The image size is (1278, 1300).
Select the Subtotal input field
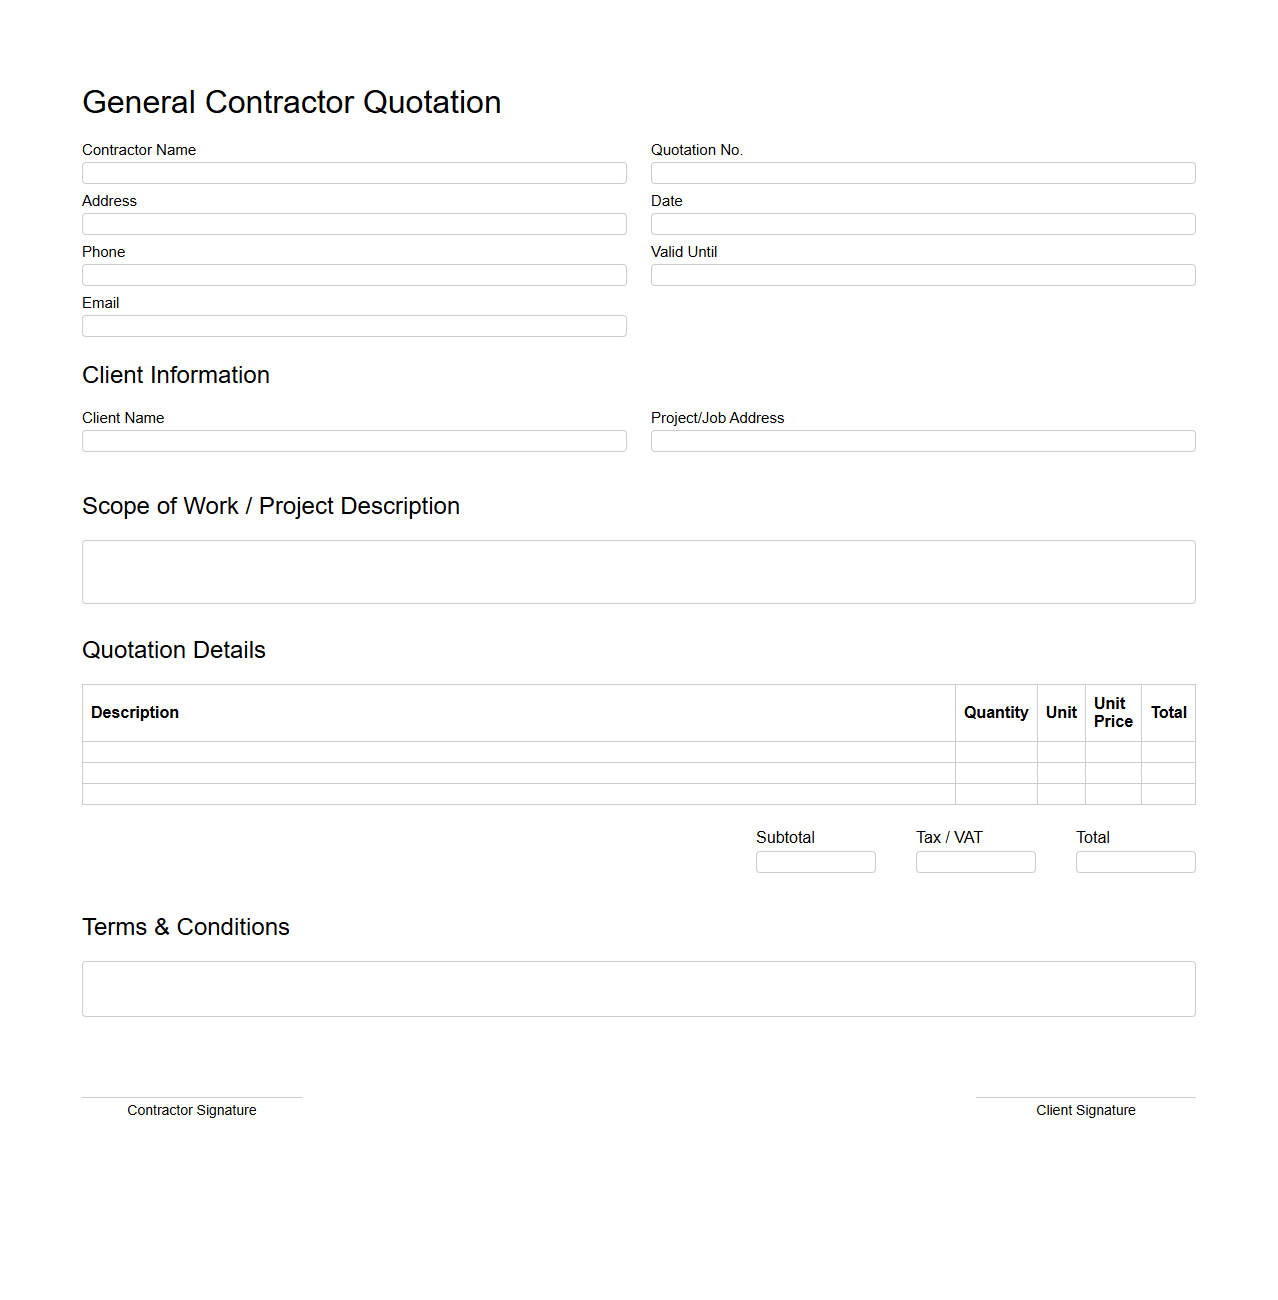click(x=815, y=861)
